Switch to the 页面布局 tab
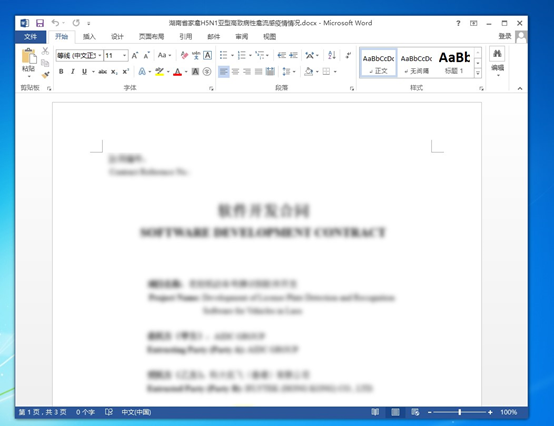Image resolution: width=554 pixels, height=426 pixels. (x=151, y=36)
